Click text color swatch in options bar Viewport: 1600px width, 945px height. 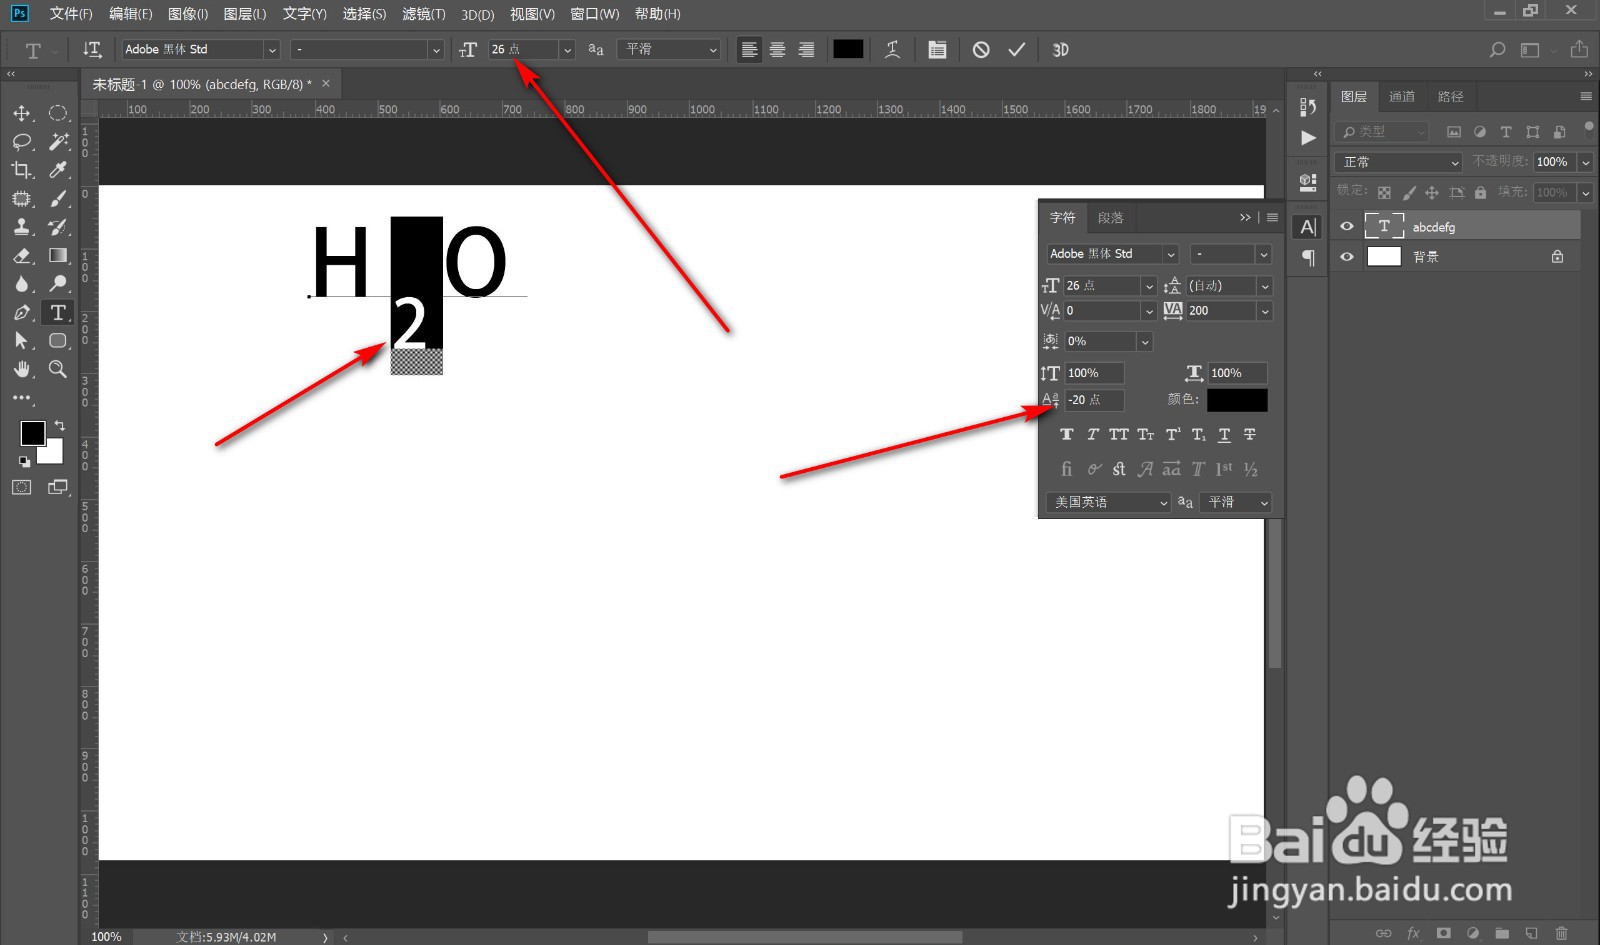pos(848,49)
